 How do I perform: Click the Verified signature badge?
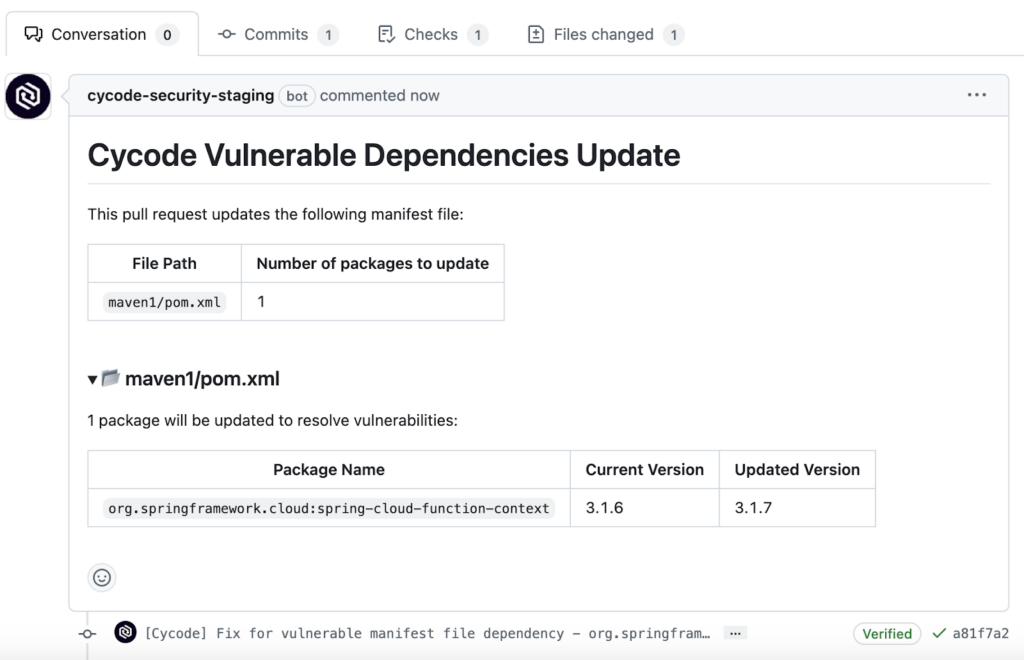click(x=887, y=633)
